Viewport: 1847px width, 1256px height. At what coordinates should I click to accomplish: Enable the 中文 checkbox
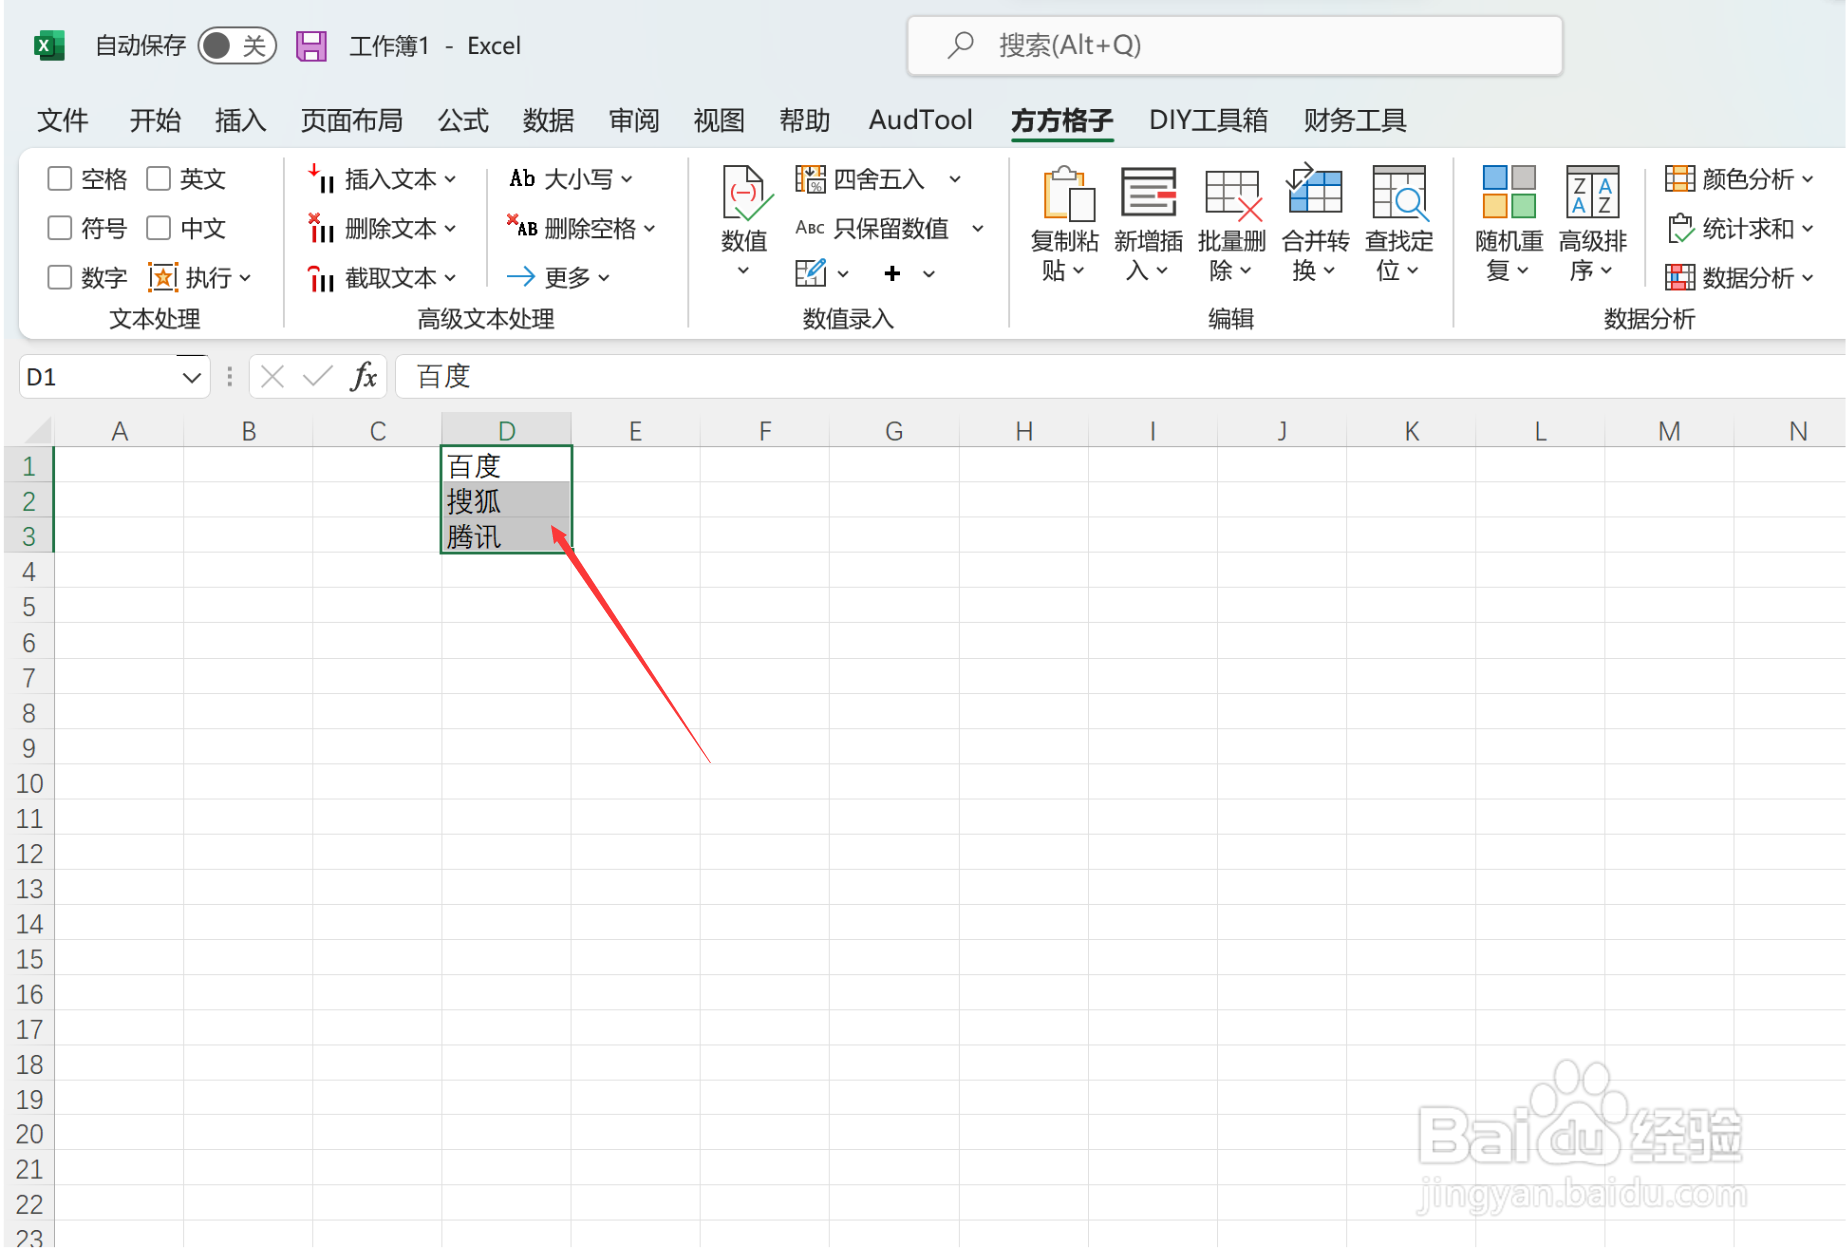coord(158,228)
